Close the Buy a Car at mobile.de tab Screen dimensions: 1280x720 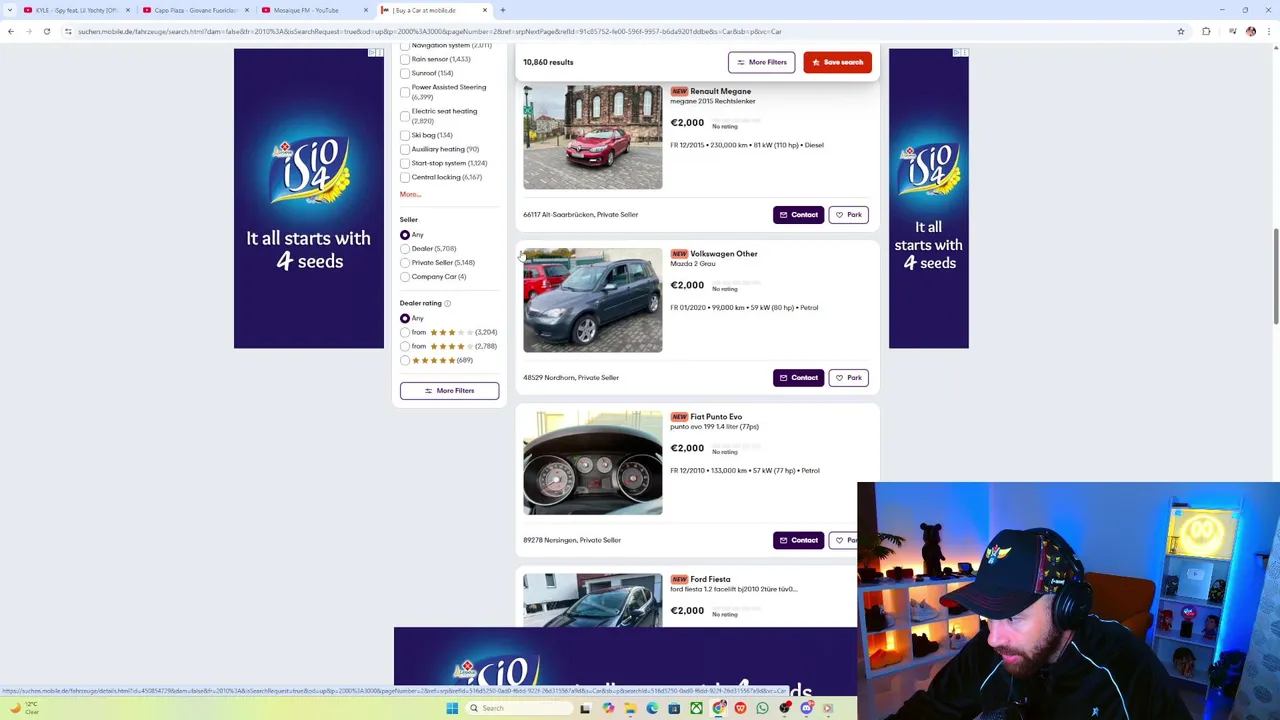coord(485,10)
